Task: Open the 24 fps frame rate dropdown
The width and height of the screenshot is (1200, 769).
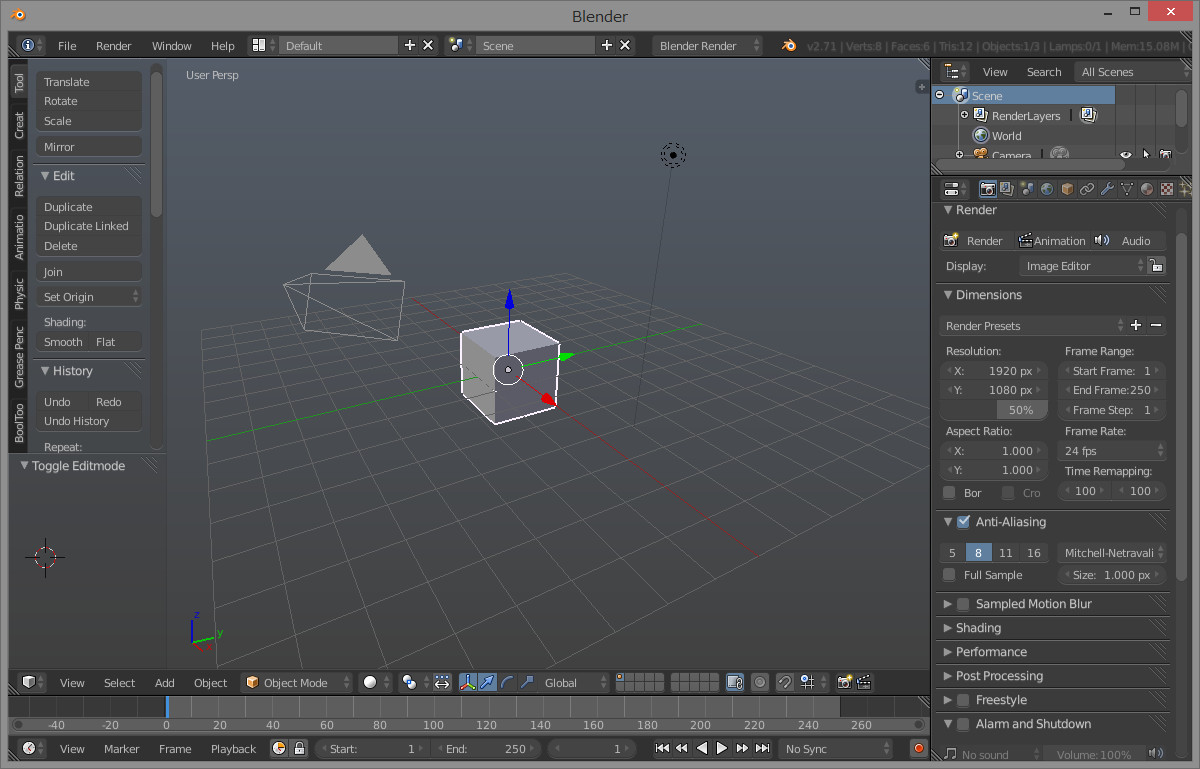Action: pos(1112,451)
